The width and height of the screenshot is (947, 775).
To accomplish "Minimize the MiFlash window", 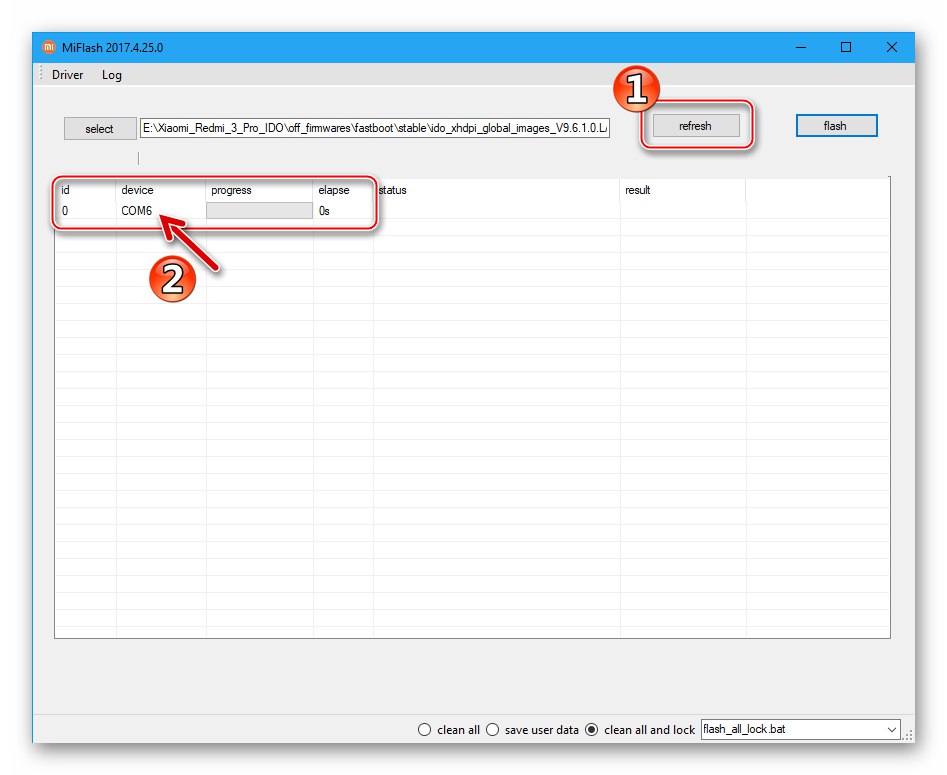I will coord(801,47).
